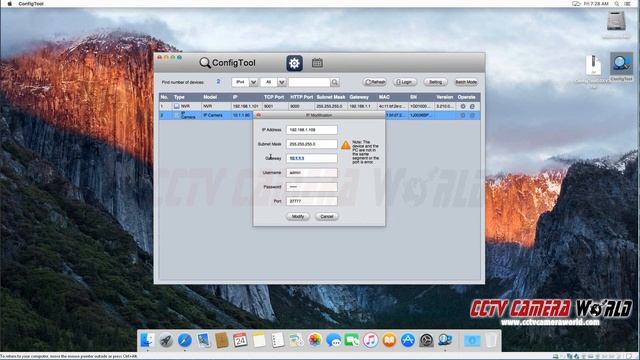Screen dimensions: 640x360
Task: Open Messages from the Dock
Action: [333, 340]
